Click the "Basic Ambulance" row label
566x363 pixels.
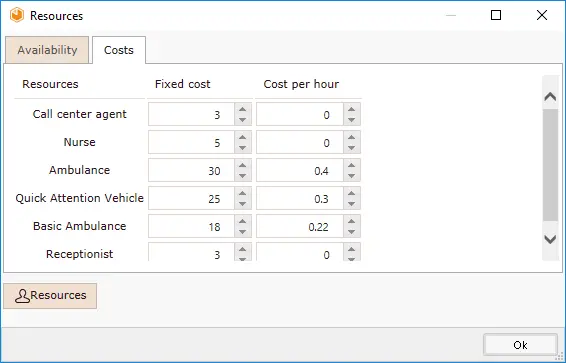[79, 226]
